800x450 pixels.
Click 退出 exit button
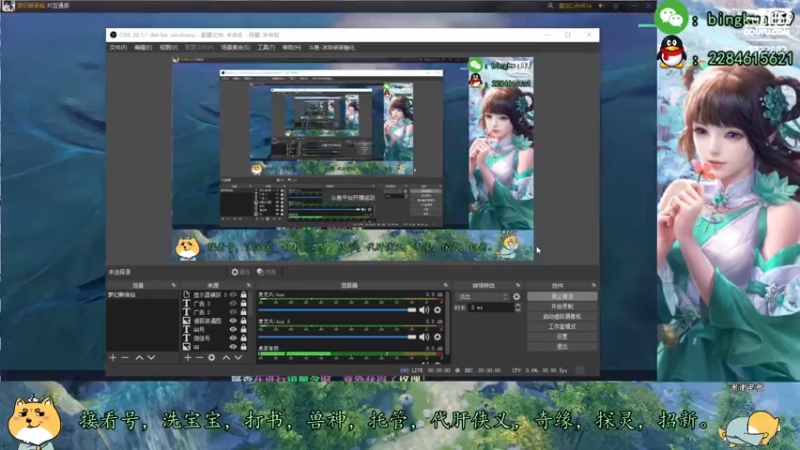[x=562, y=346]
